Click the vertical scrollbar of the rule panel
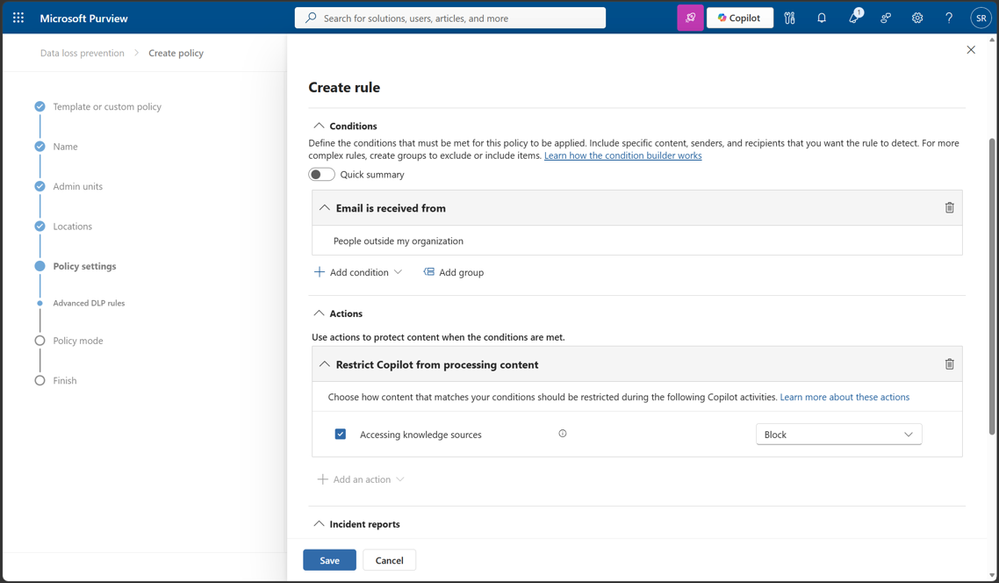This screenshot has height=583, width=999. [992, 286]
